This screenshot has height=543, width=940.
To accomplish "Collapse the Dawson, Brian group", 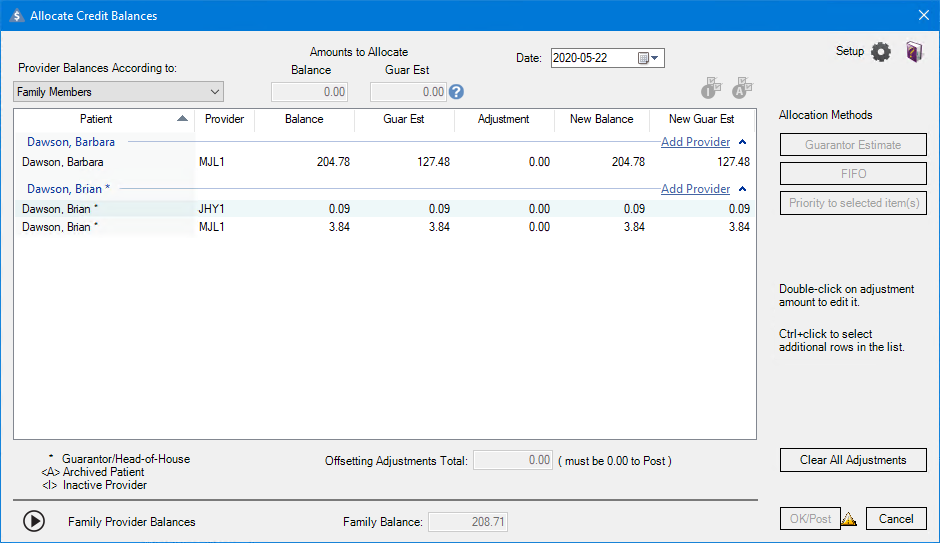I will [743, 189].
